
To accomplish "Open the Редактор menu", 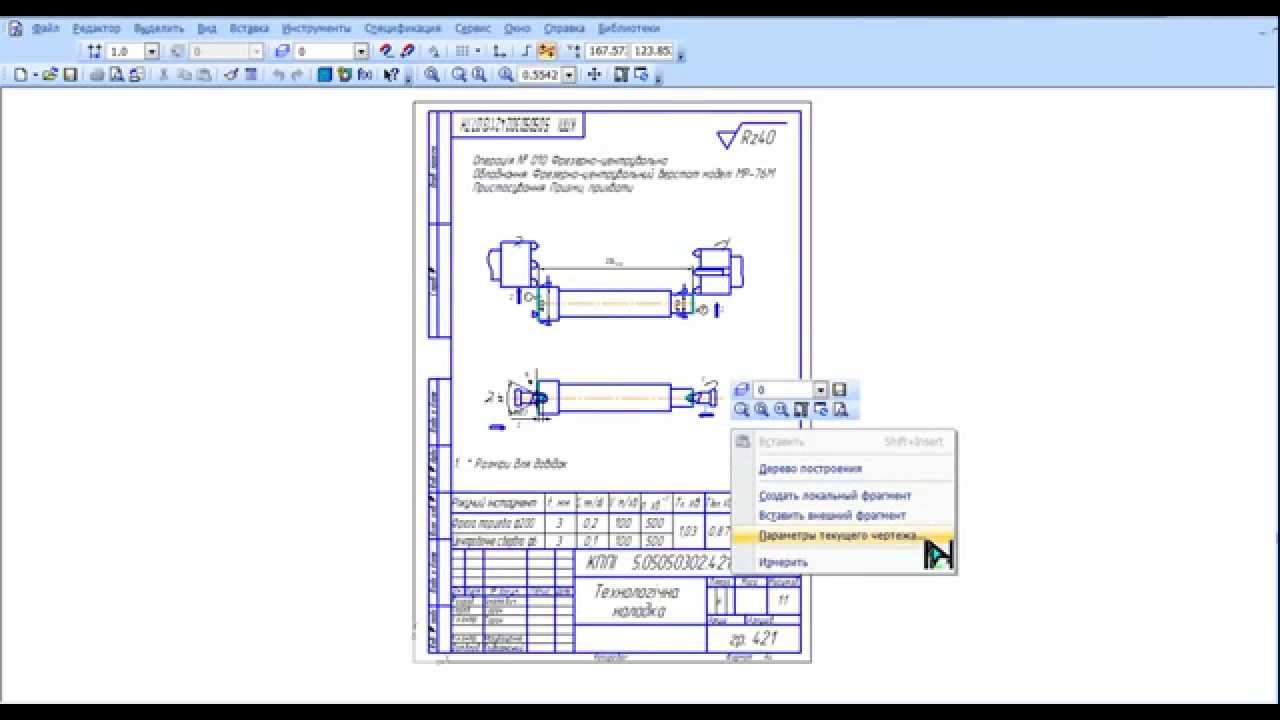I will pos(96,28).
